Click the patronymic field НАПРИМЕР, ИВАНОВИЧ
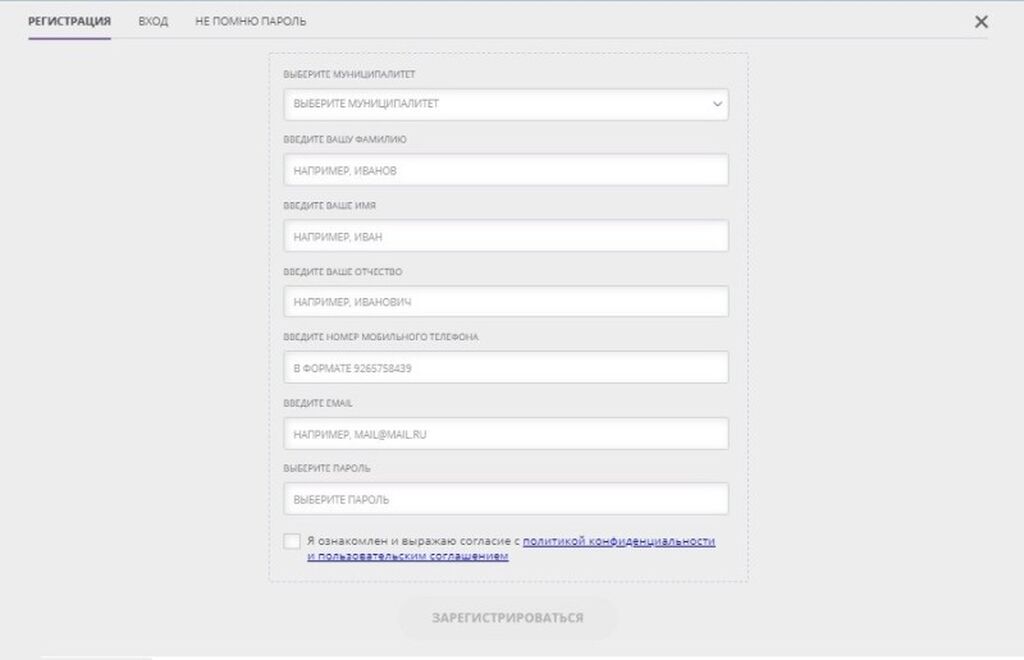 click(505, 302)
